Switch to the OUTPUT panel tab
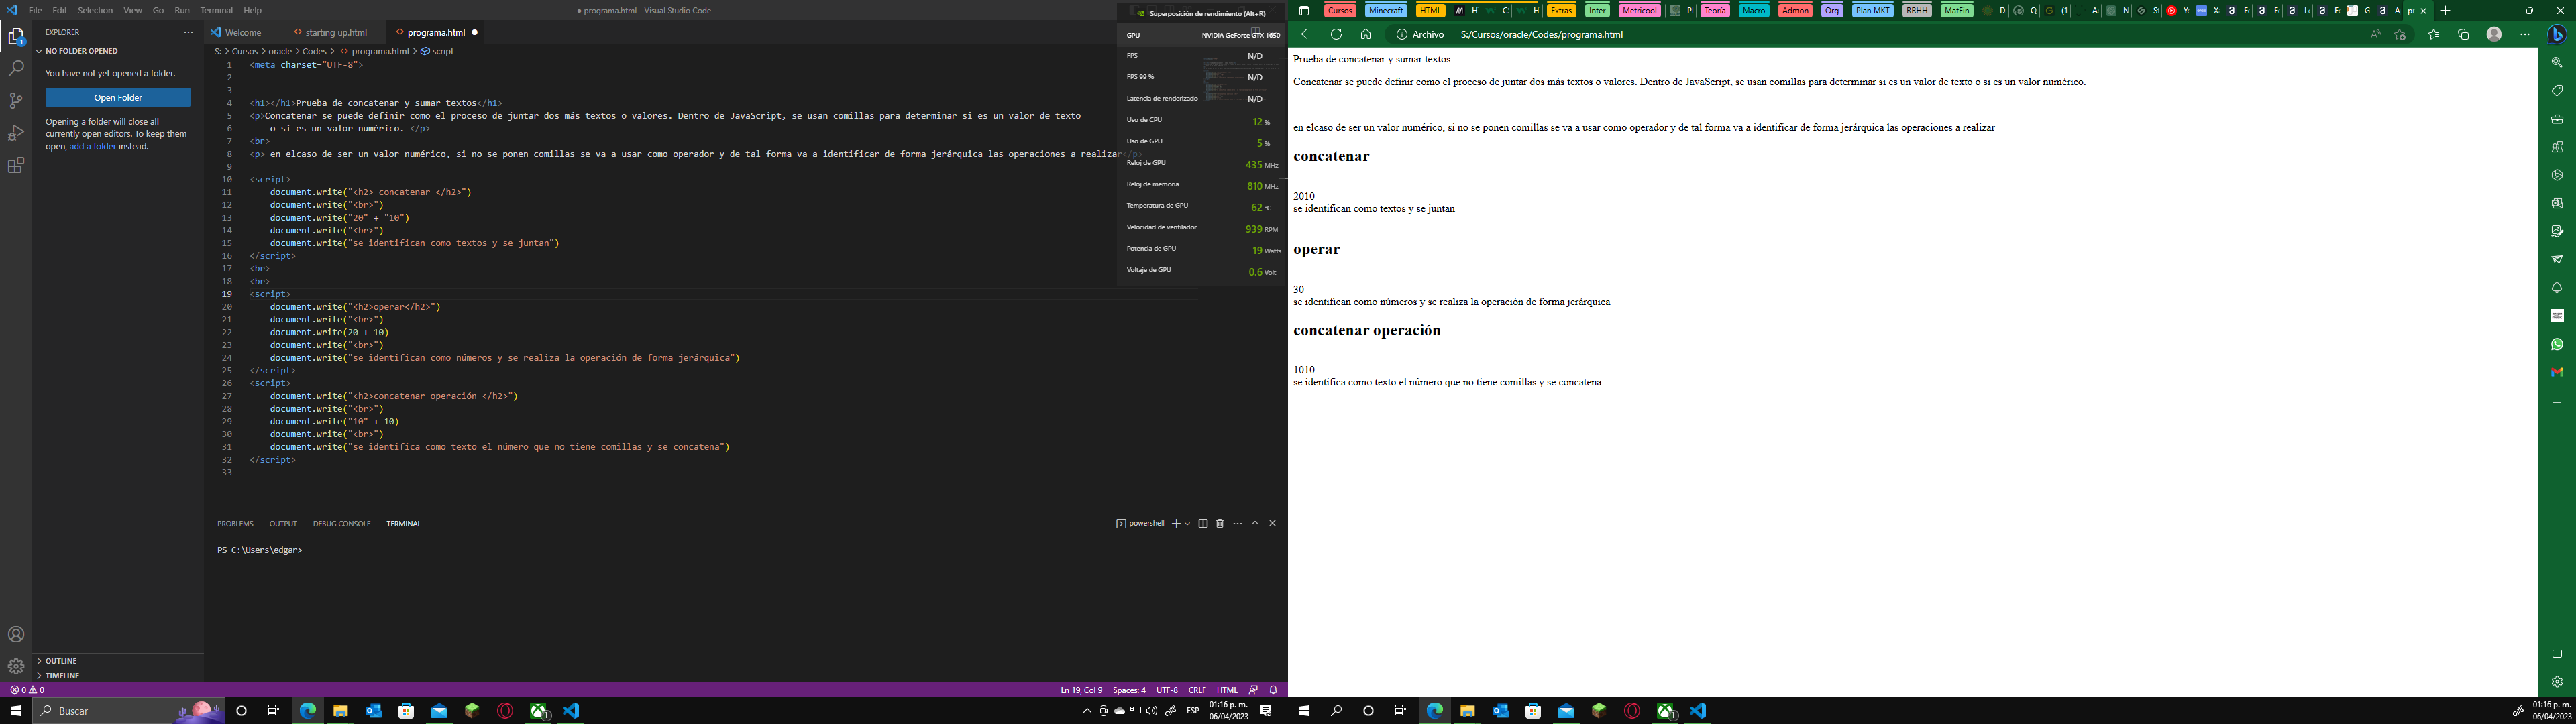 pos(283,523)
